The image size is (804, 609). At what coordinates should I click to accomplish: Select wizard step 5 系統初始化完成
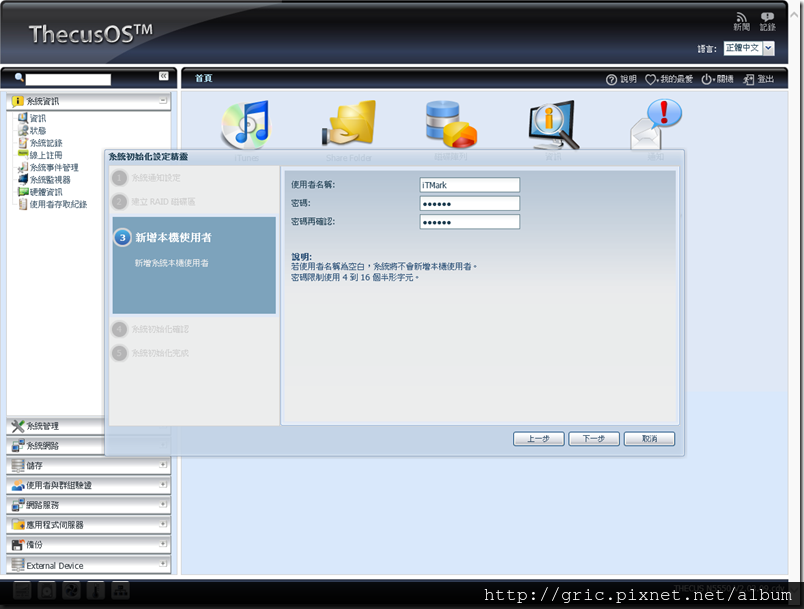coord(150,353)
